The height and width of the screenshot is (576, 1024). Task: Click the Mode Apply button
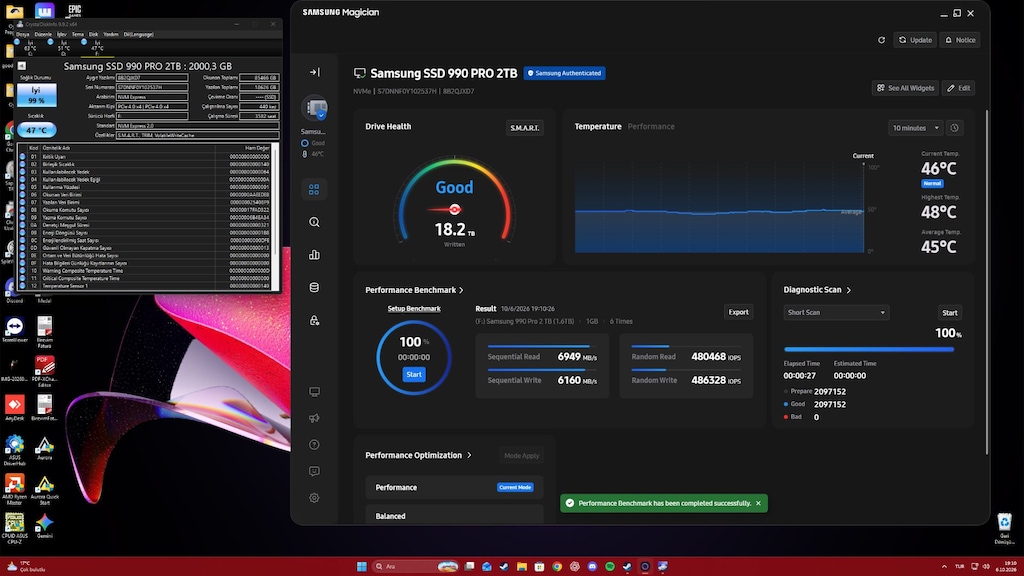pos(521,456)
